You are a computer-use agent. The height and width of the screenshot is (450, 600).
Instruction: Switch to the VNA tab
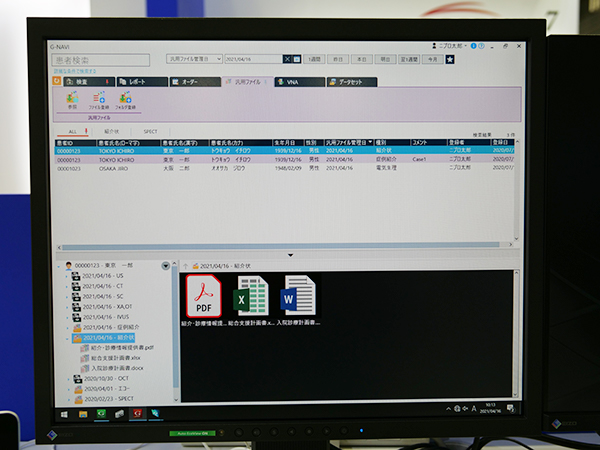(x=300, y=80)
